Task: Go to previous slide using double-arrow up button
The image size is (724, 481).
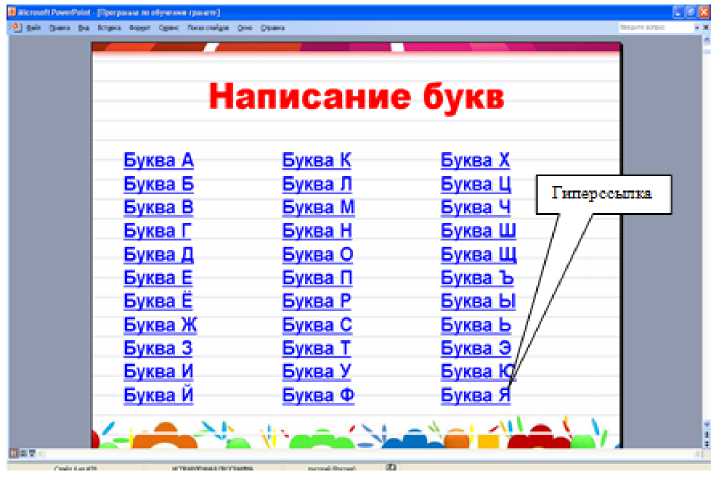Action: pos(706,434)
